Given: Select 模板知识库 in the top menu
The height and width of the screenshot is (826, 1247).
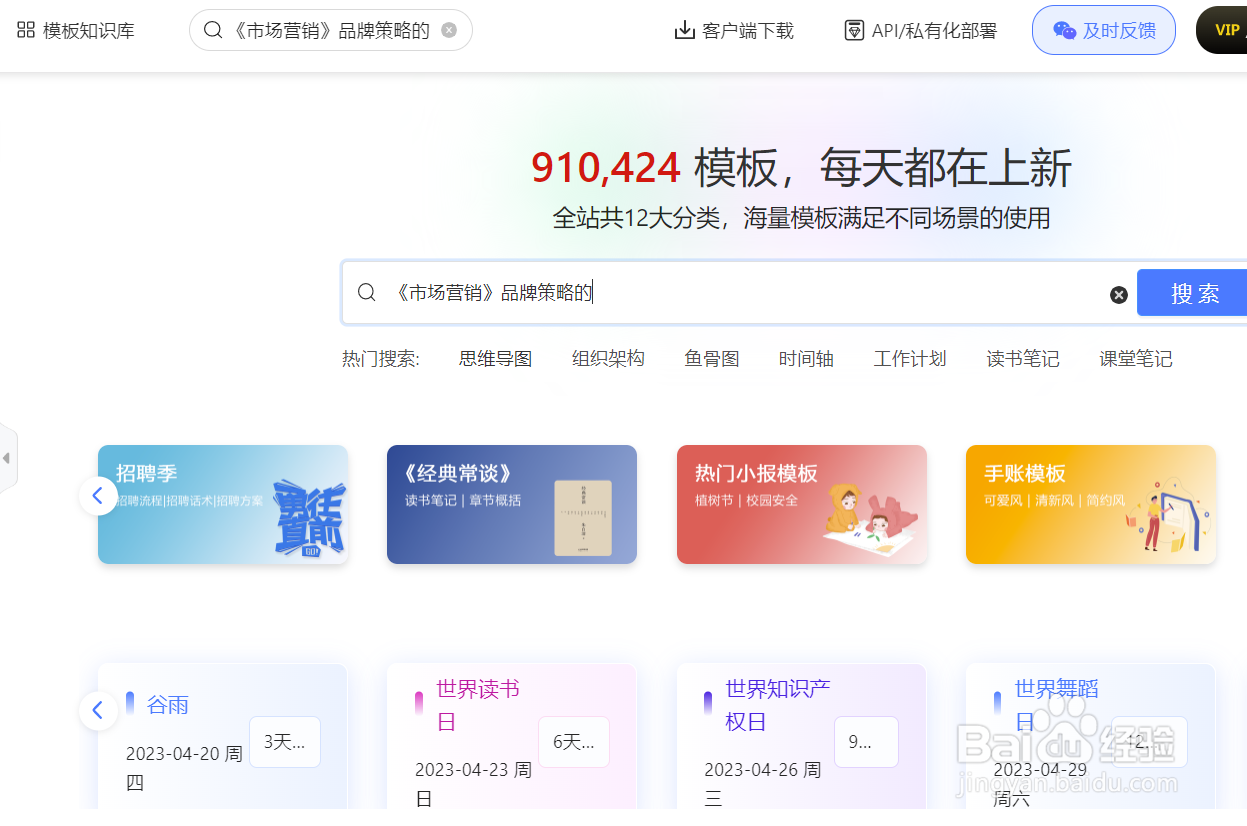Looking at the screenshot, I should pos(86,30).
